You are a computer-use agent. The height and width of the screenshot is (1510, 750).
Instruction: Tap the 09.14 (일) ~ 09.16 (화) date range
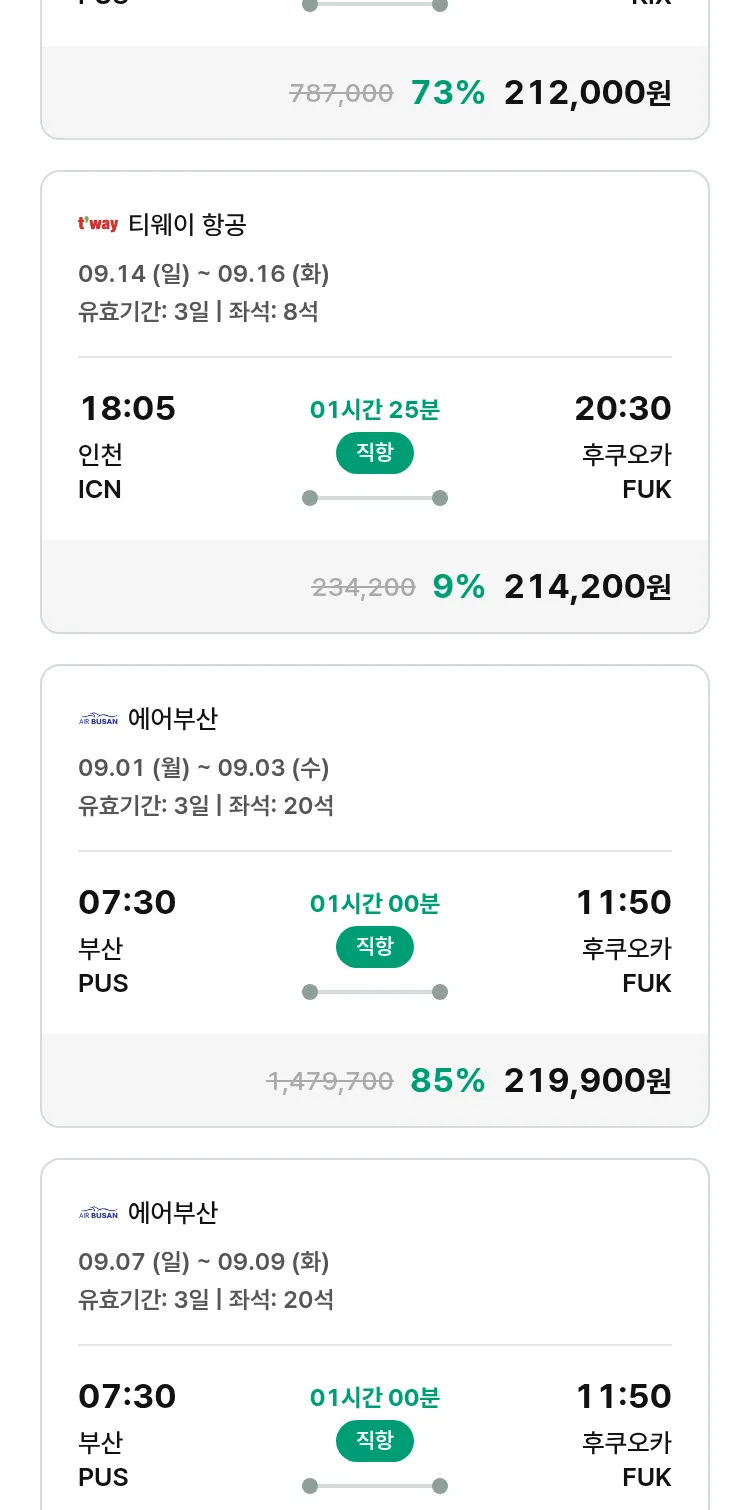pyautogui.click(x=203, y=274)
